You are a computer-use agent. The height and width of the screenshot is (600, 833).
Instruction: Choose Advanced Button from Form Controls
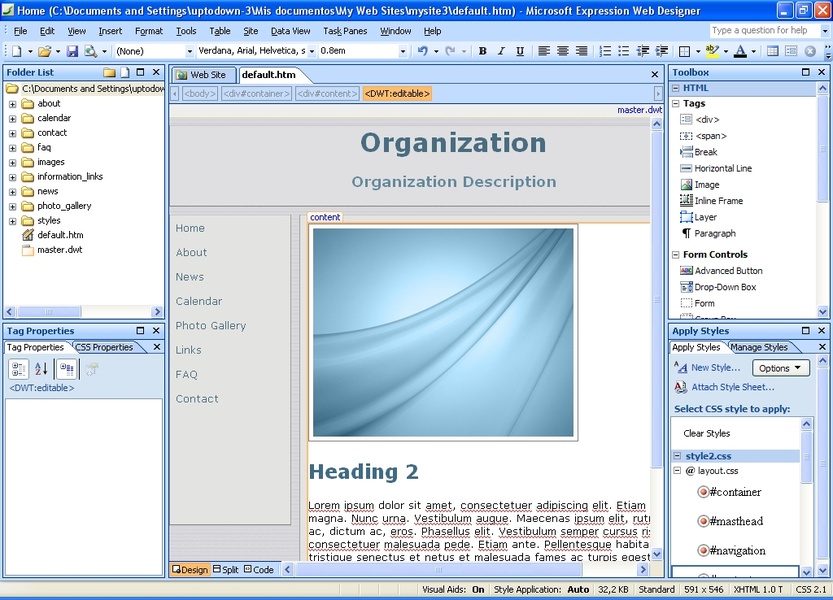[x=728, y=271]
